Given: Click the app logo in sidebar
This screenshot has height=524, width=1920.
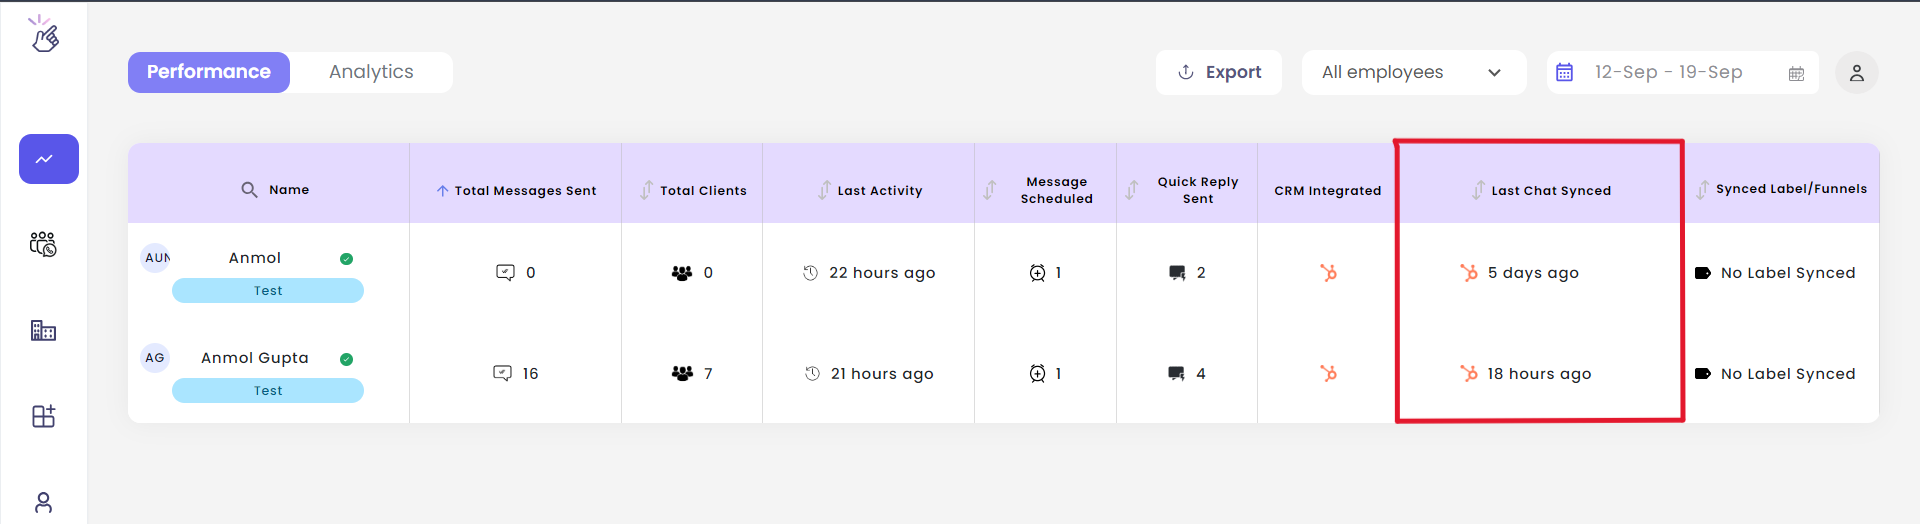Looking at the screenshot, I should 43,34.
